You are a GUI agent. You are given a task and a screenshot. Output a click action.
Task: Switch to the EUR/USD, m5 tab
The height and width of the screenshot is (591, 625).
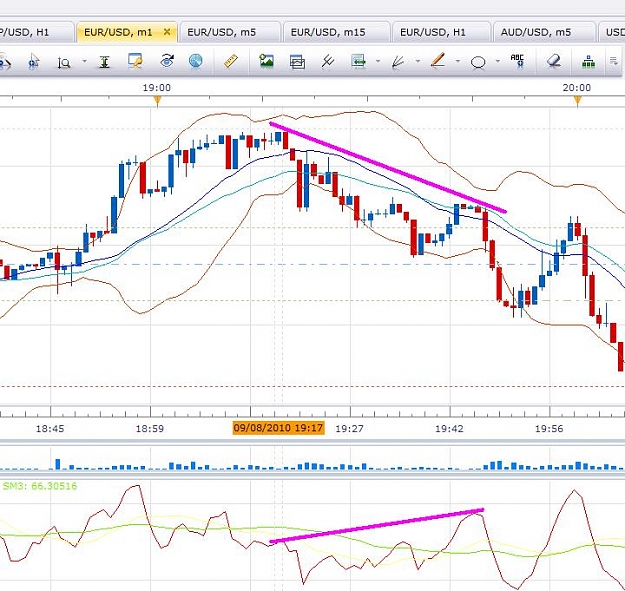[x=230, y=32]
